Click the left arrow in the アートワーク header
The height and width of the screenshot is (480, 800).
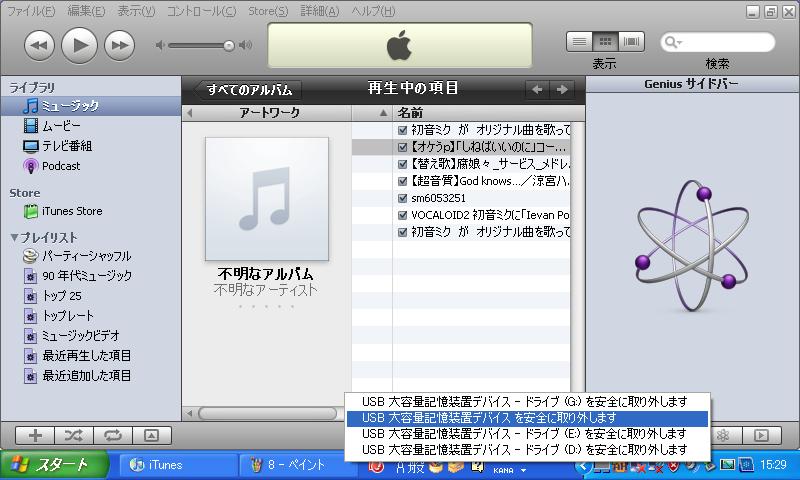pos(190,113)
